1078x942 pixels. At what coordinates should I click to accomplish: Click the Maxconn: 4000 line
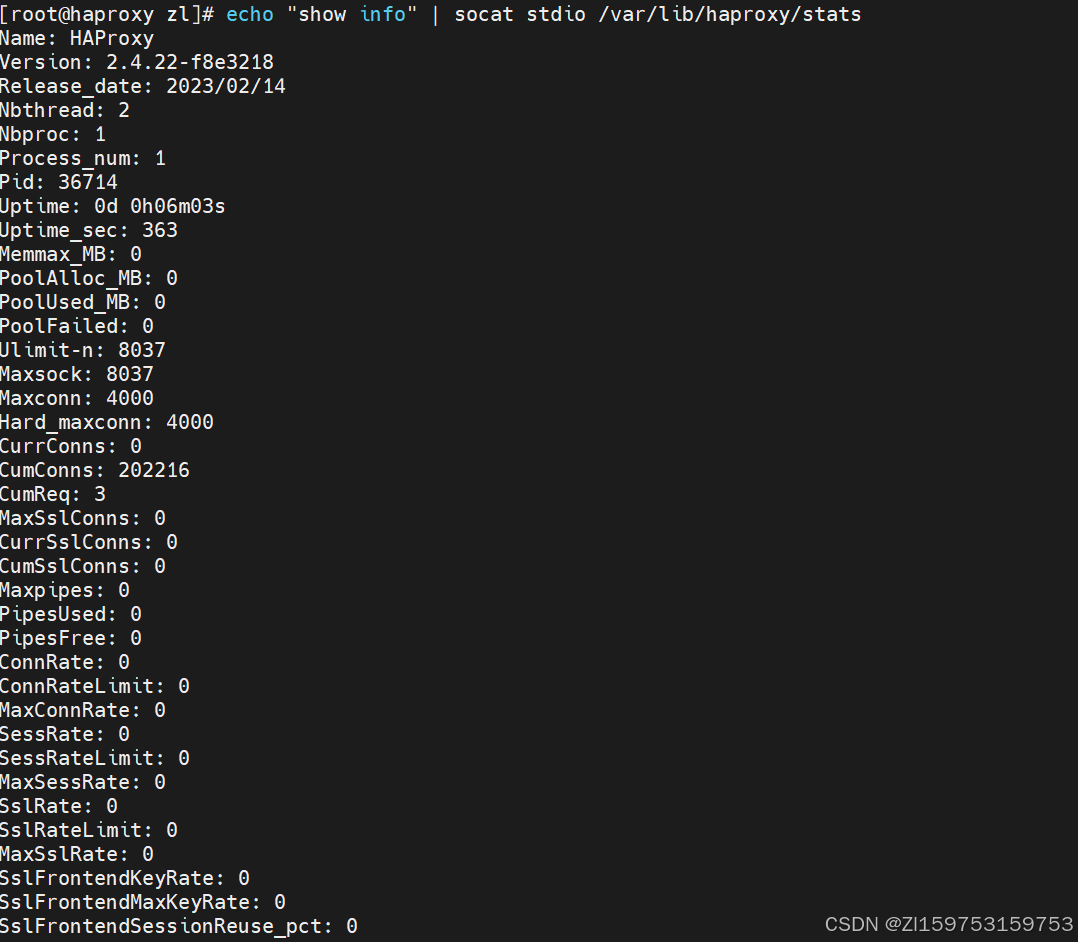[x=76, y=398]
